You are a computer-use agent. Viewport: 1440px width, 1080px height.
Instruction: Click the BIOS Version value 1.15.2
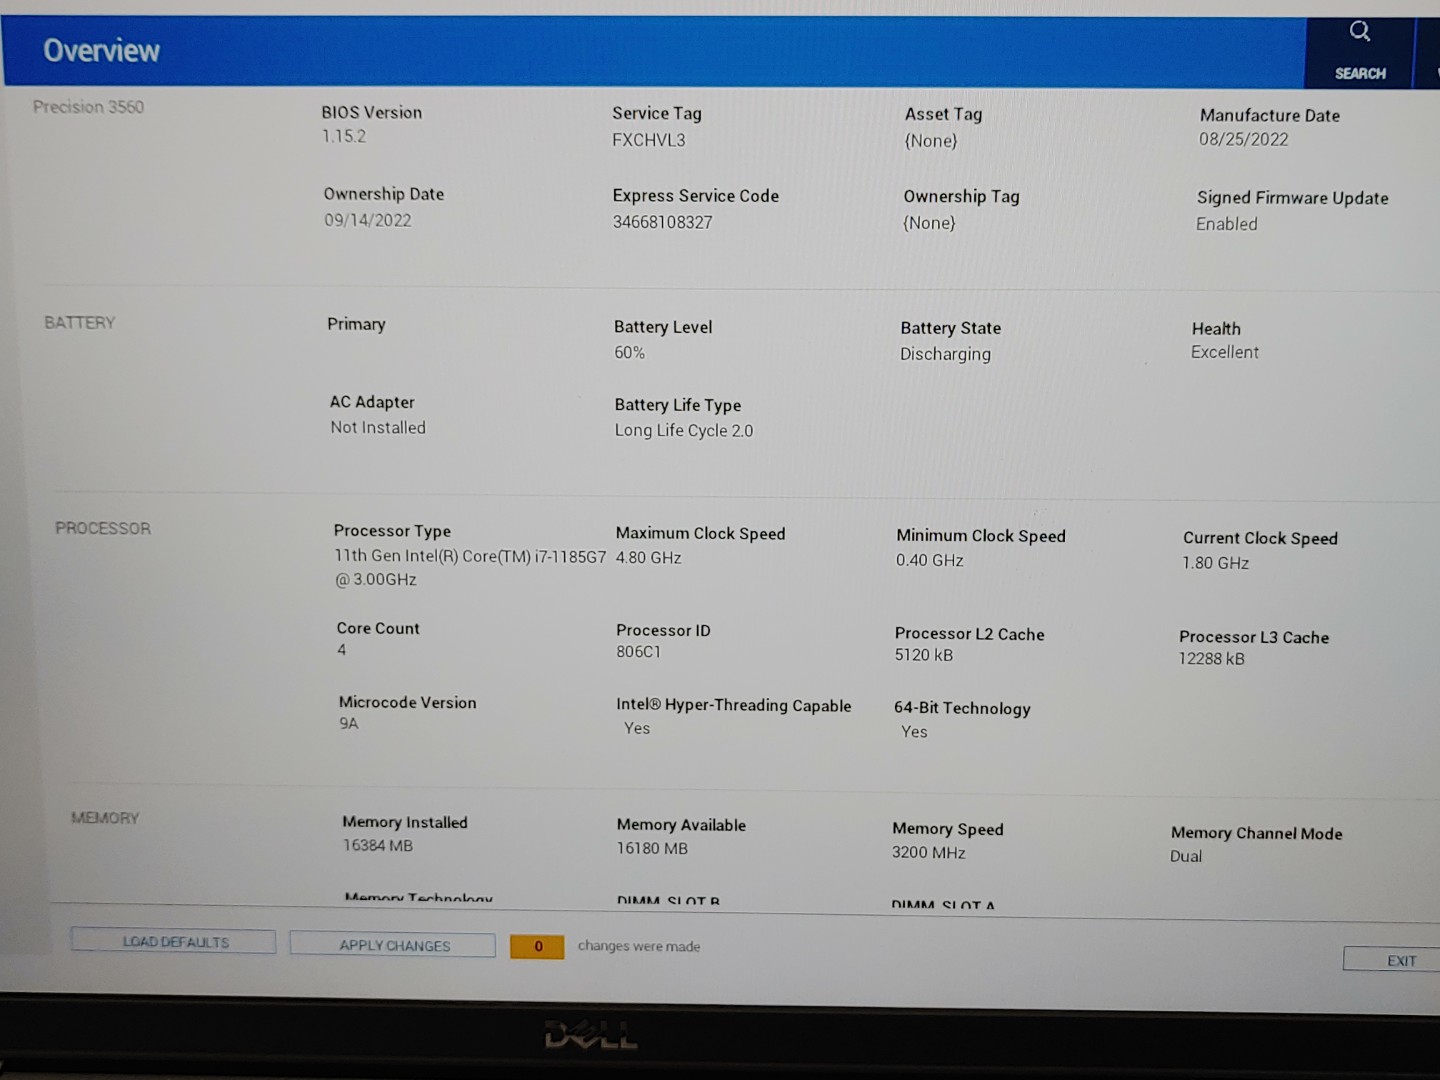tap(344, 136)
